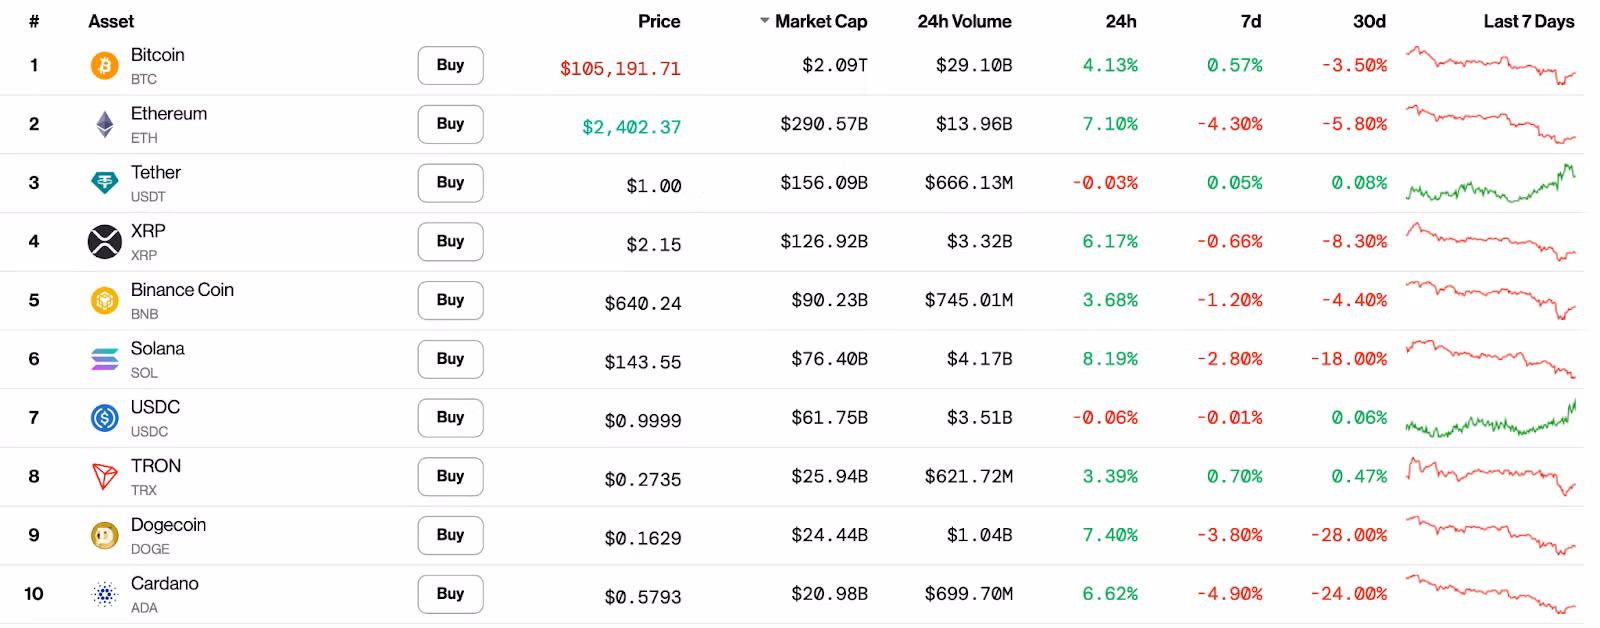Select the Tether green logo icon
Screen dimensions: 1600x628
104,183
